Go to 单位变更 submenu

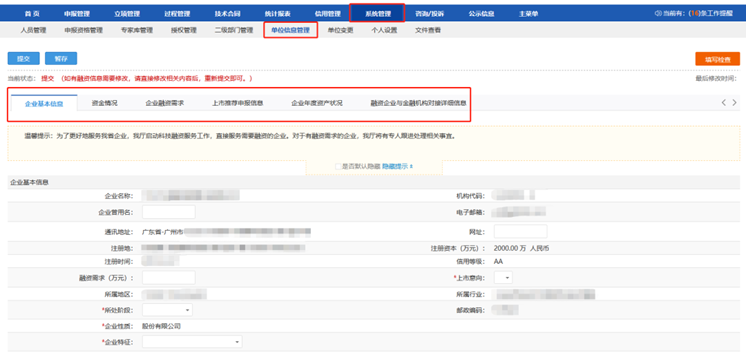pos(341,30)
